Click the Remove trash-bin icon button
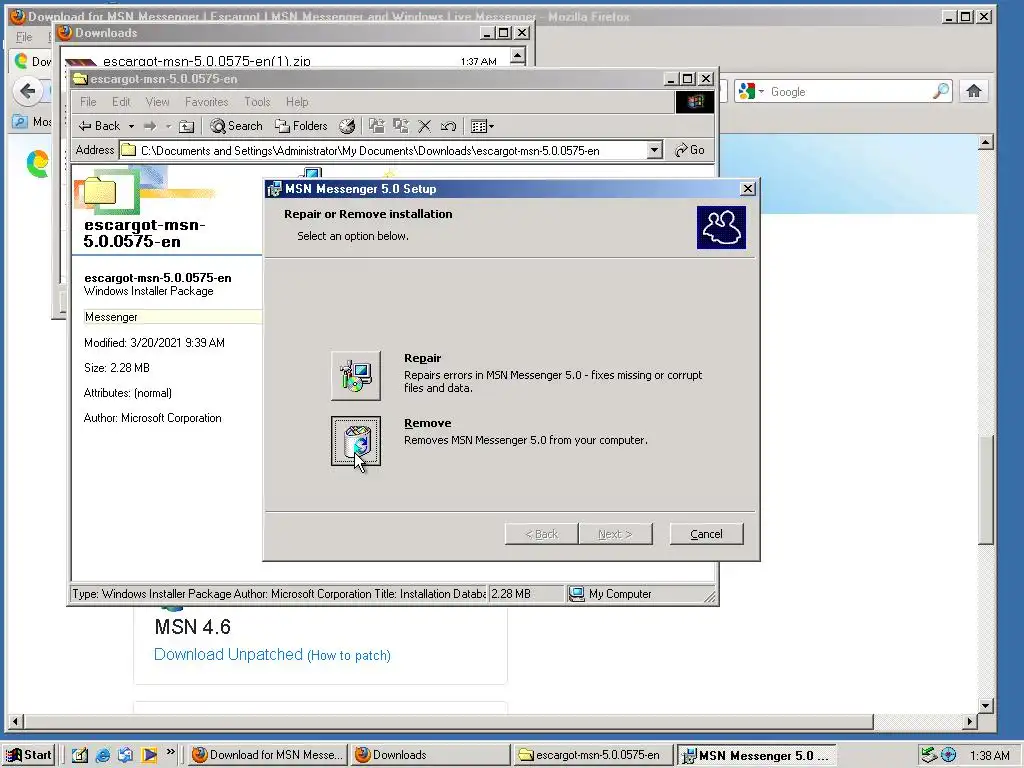Screen dimensions: 1024x768 [355, 441]
